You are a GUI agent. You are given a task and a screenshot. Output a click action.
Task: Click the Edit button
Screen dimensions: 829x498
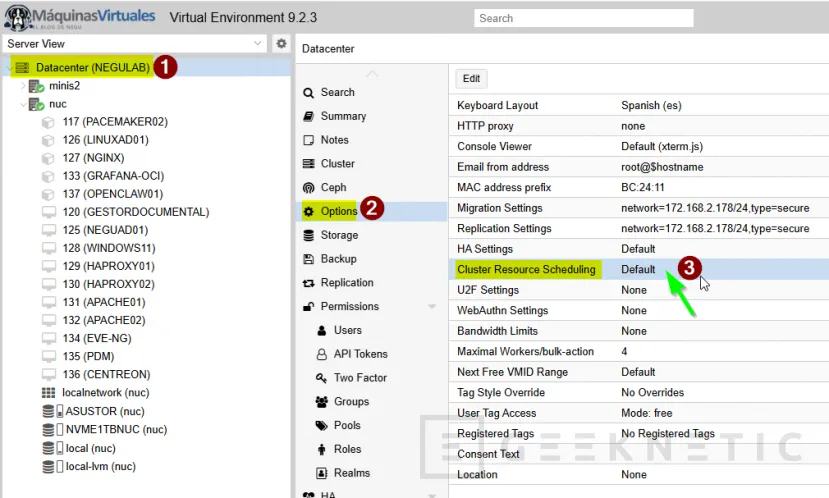tap(471, 79)
